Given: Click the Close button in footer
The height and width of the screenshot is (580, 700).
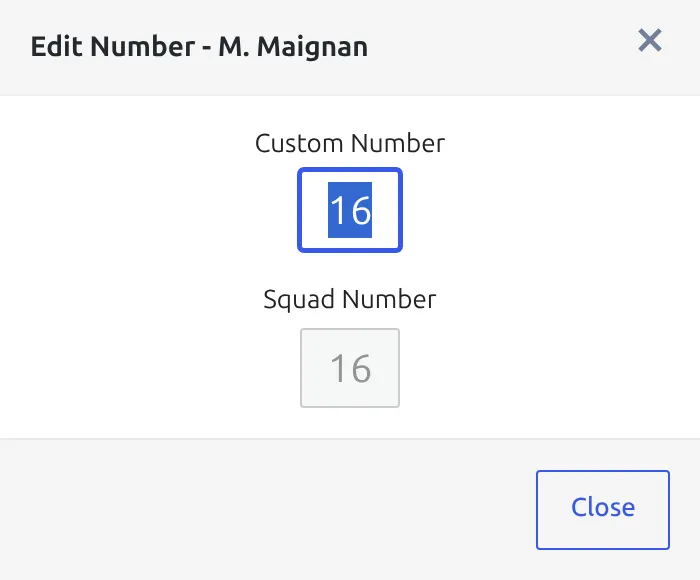Looking at the screenshot, I should [603, 509].
